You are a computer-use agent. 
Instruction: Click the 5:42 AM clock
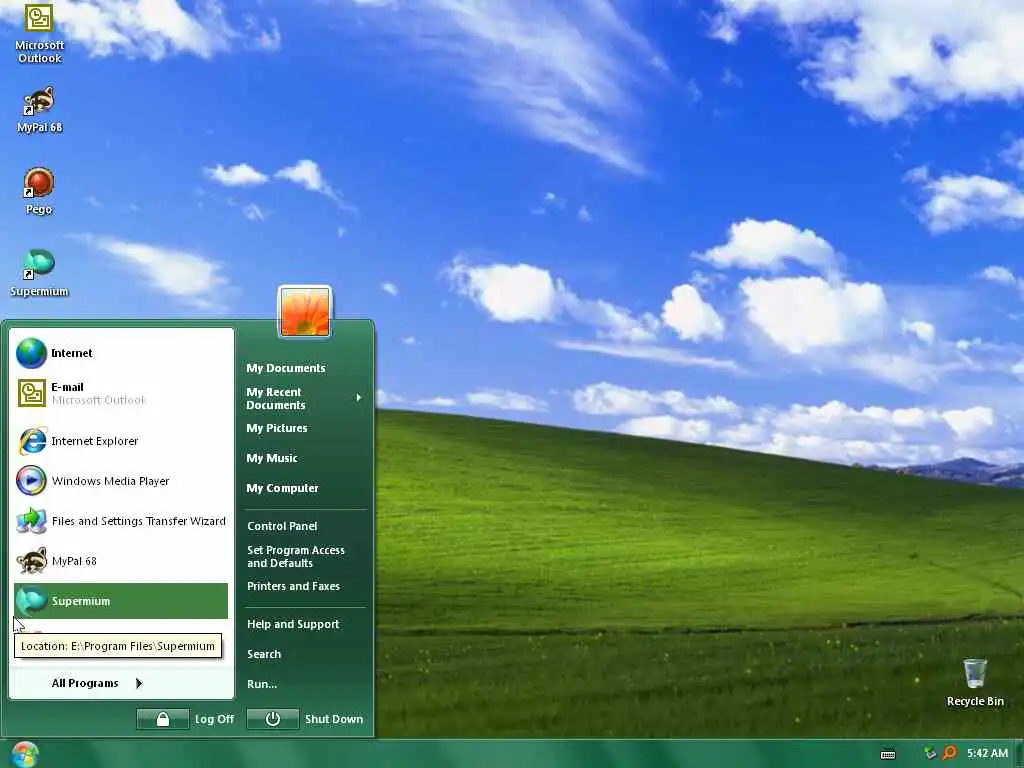[987, 753]
